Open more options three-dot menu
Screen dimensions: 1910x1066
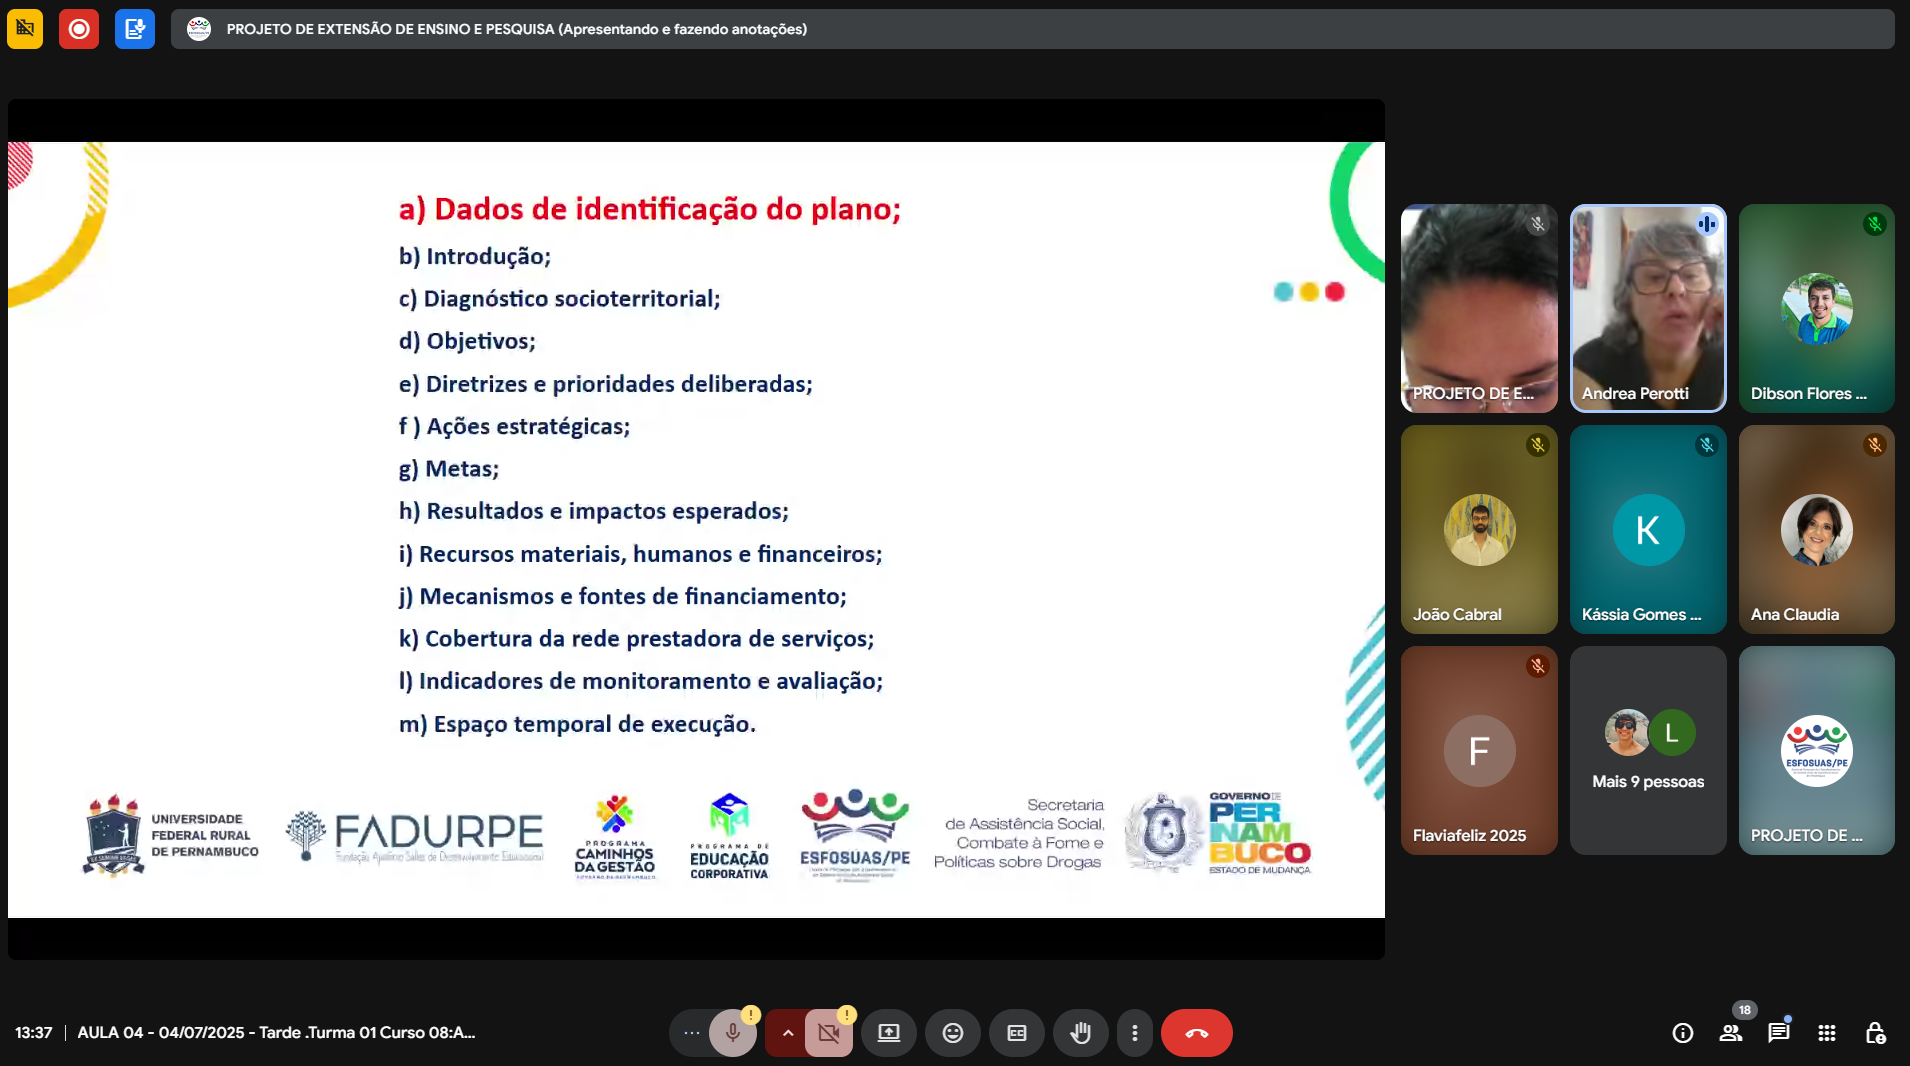click(x=1134, y=1033)
